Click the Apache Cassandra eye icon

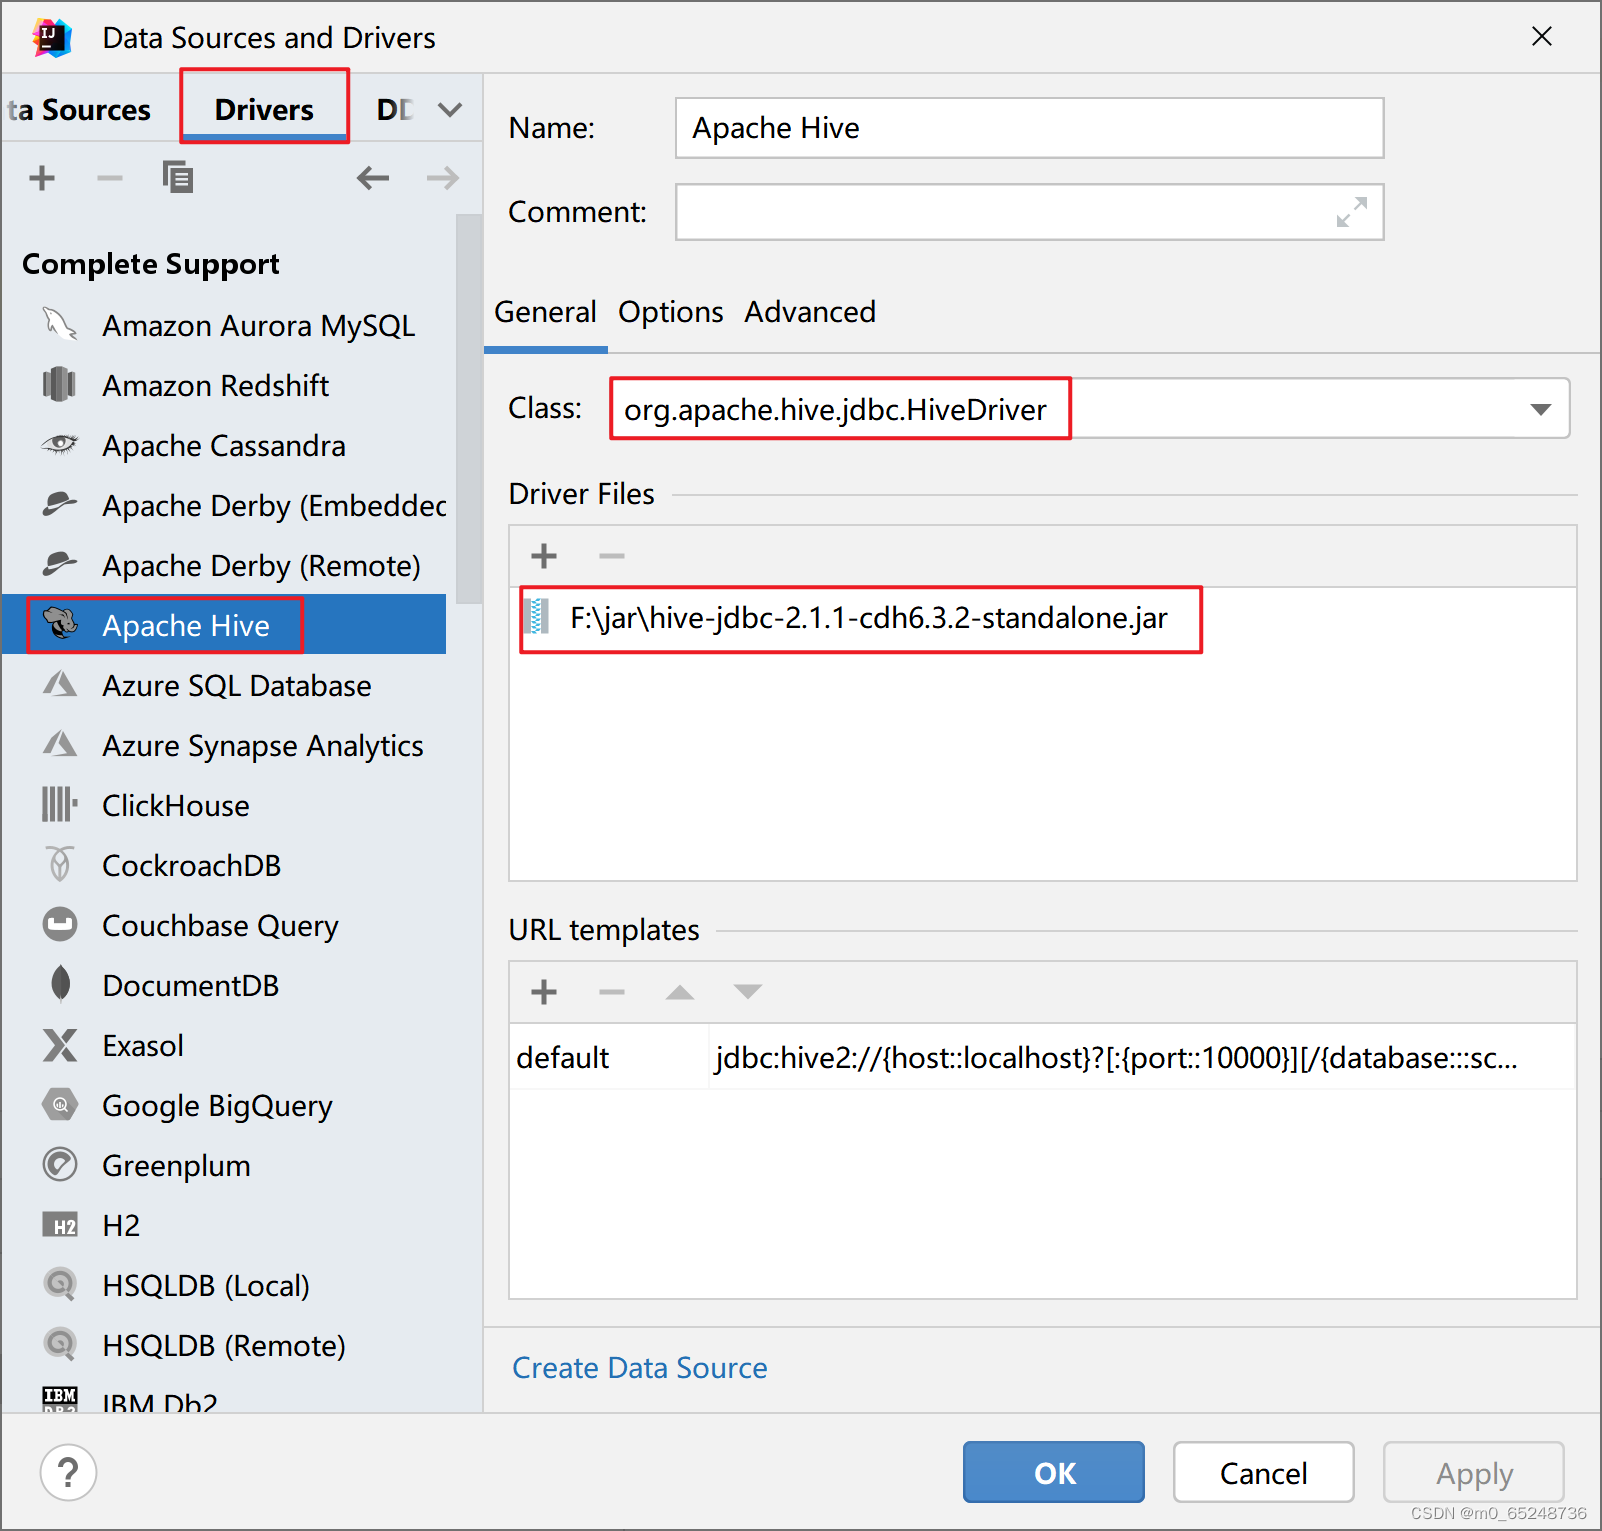(60, 445)
